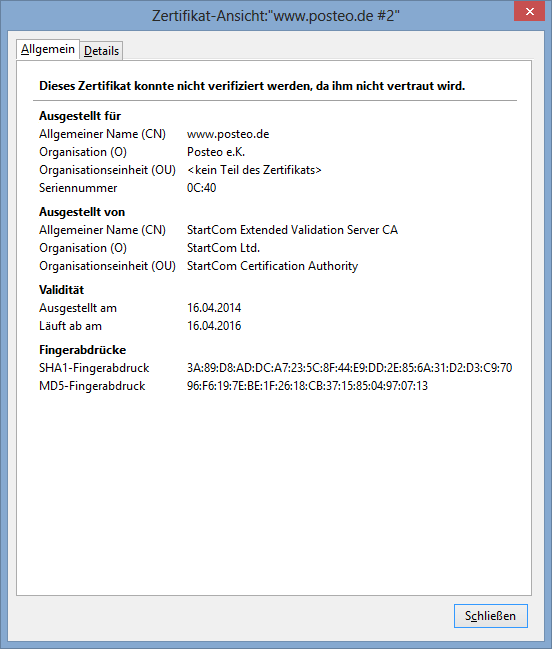Select the Allgemein tab
The width and height of the screenshot is (552, 649).
(x=48, y=49)
